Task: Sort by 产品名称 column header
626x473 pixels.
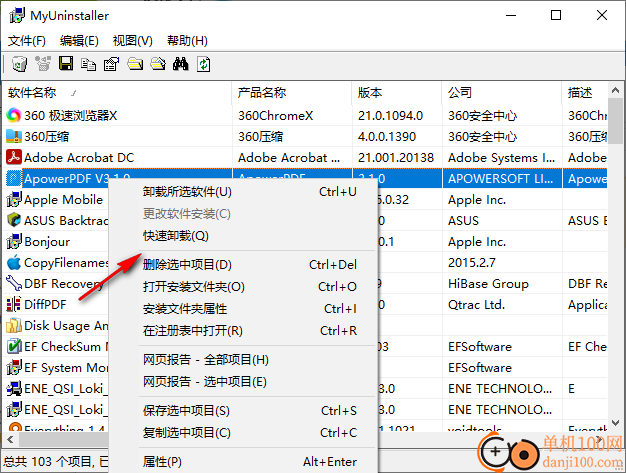Action: click(292, 93)
